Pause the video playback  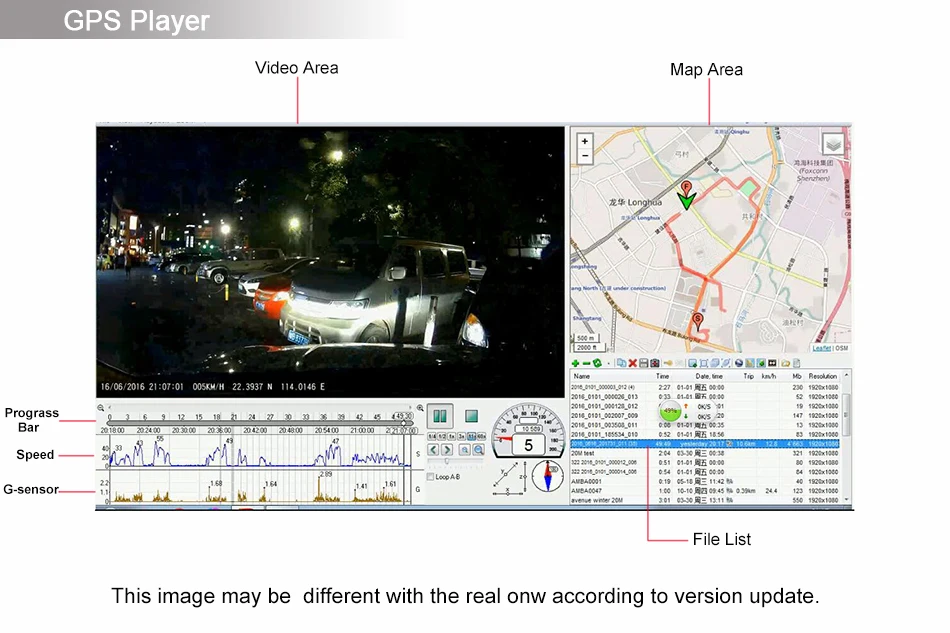click(440, 416)
